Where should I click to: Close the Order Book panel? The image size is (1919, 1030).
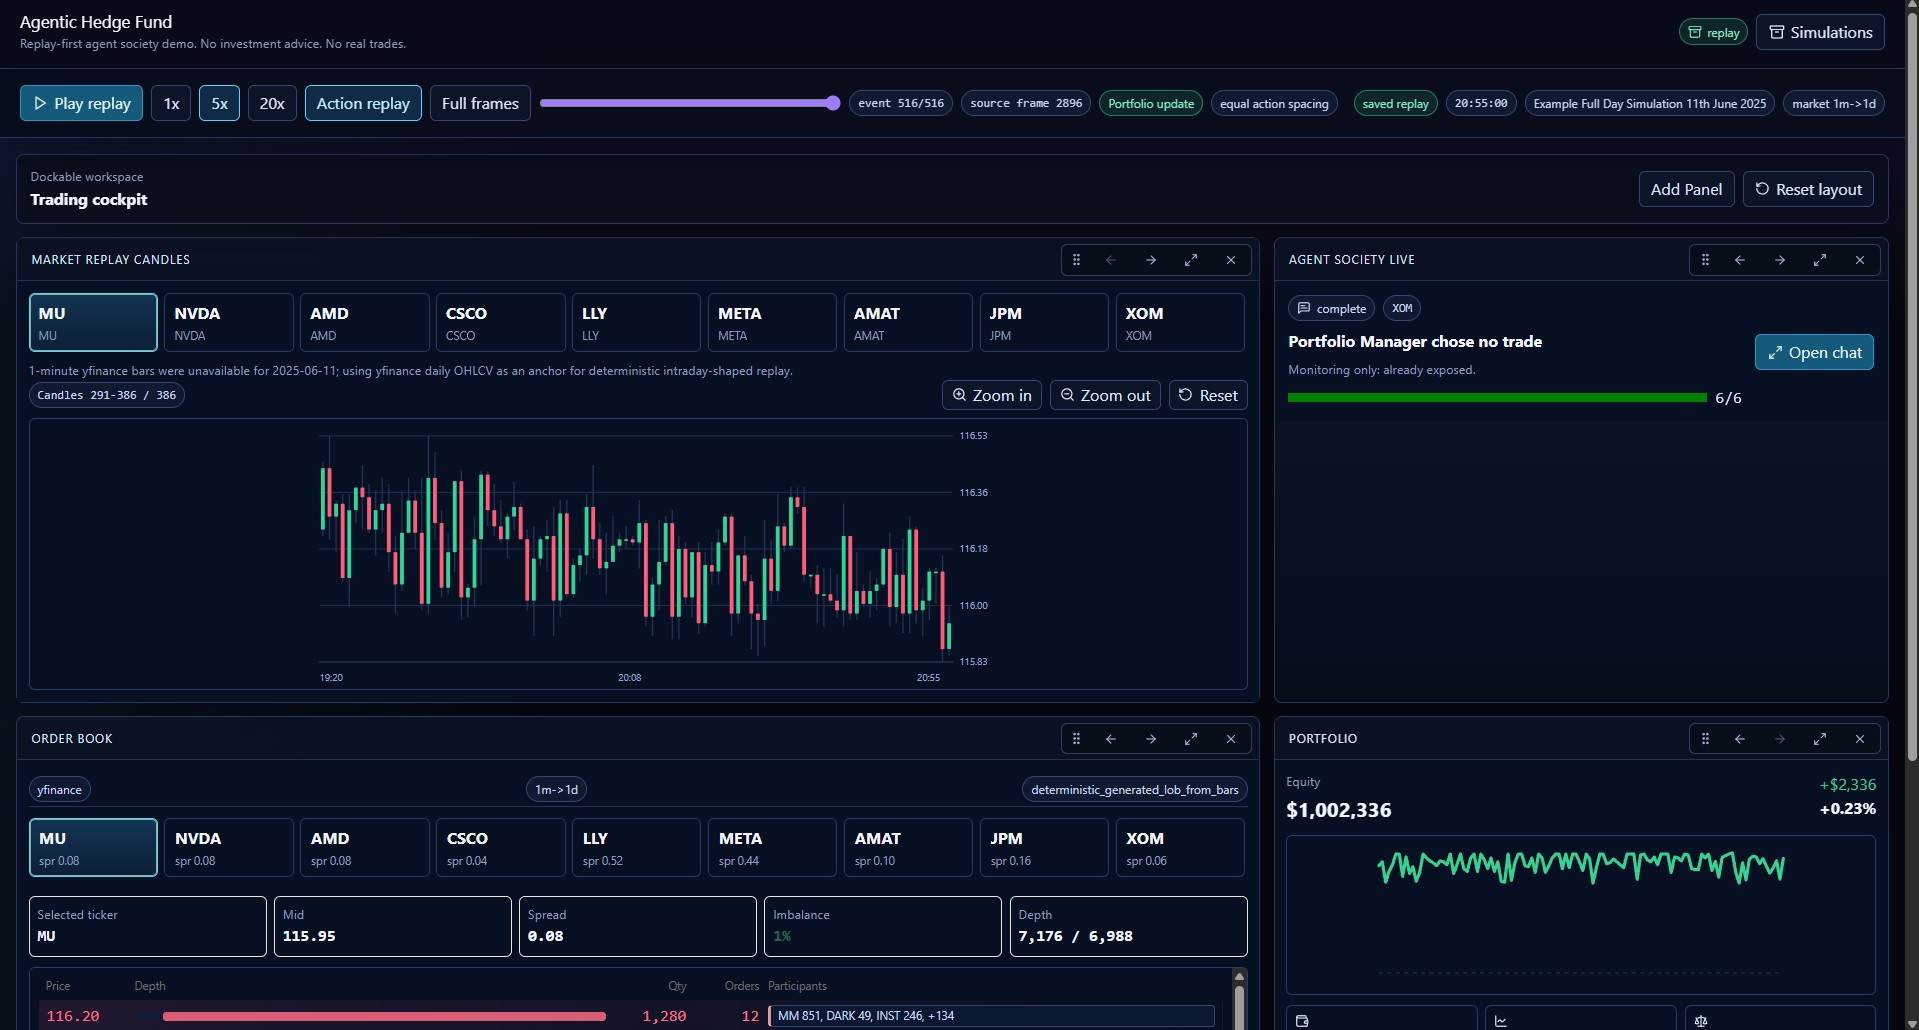[x=1231, y=739]
